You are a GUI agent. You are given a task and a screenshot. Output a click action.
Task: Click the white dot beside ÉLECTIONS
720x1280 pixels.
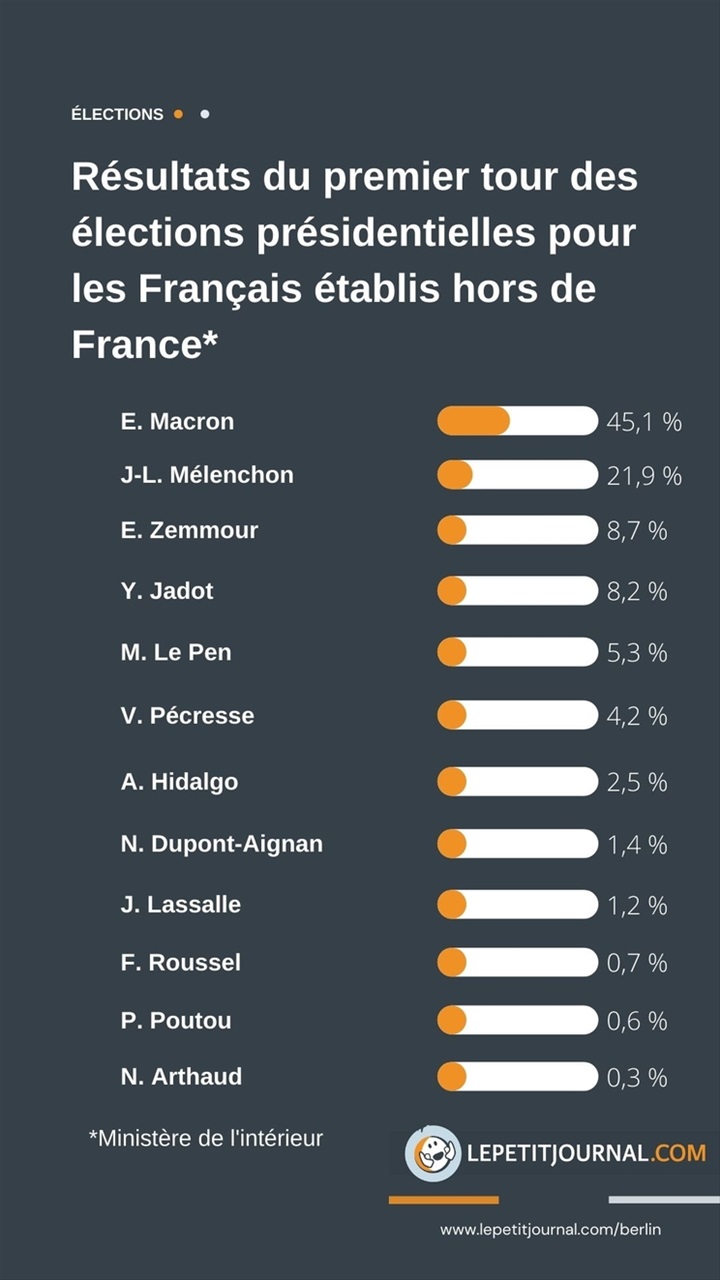[205, 114]
